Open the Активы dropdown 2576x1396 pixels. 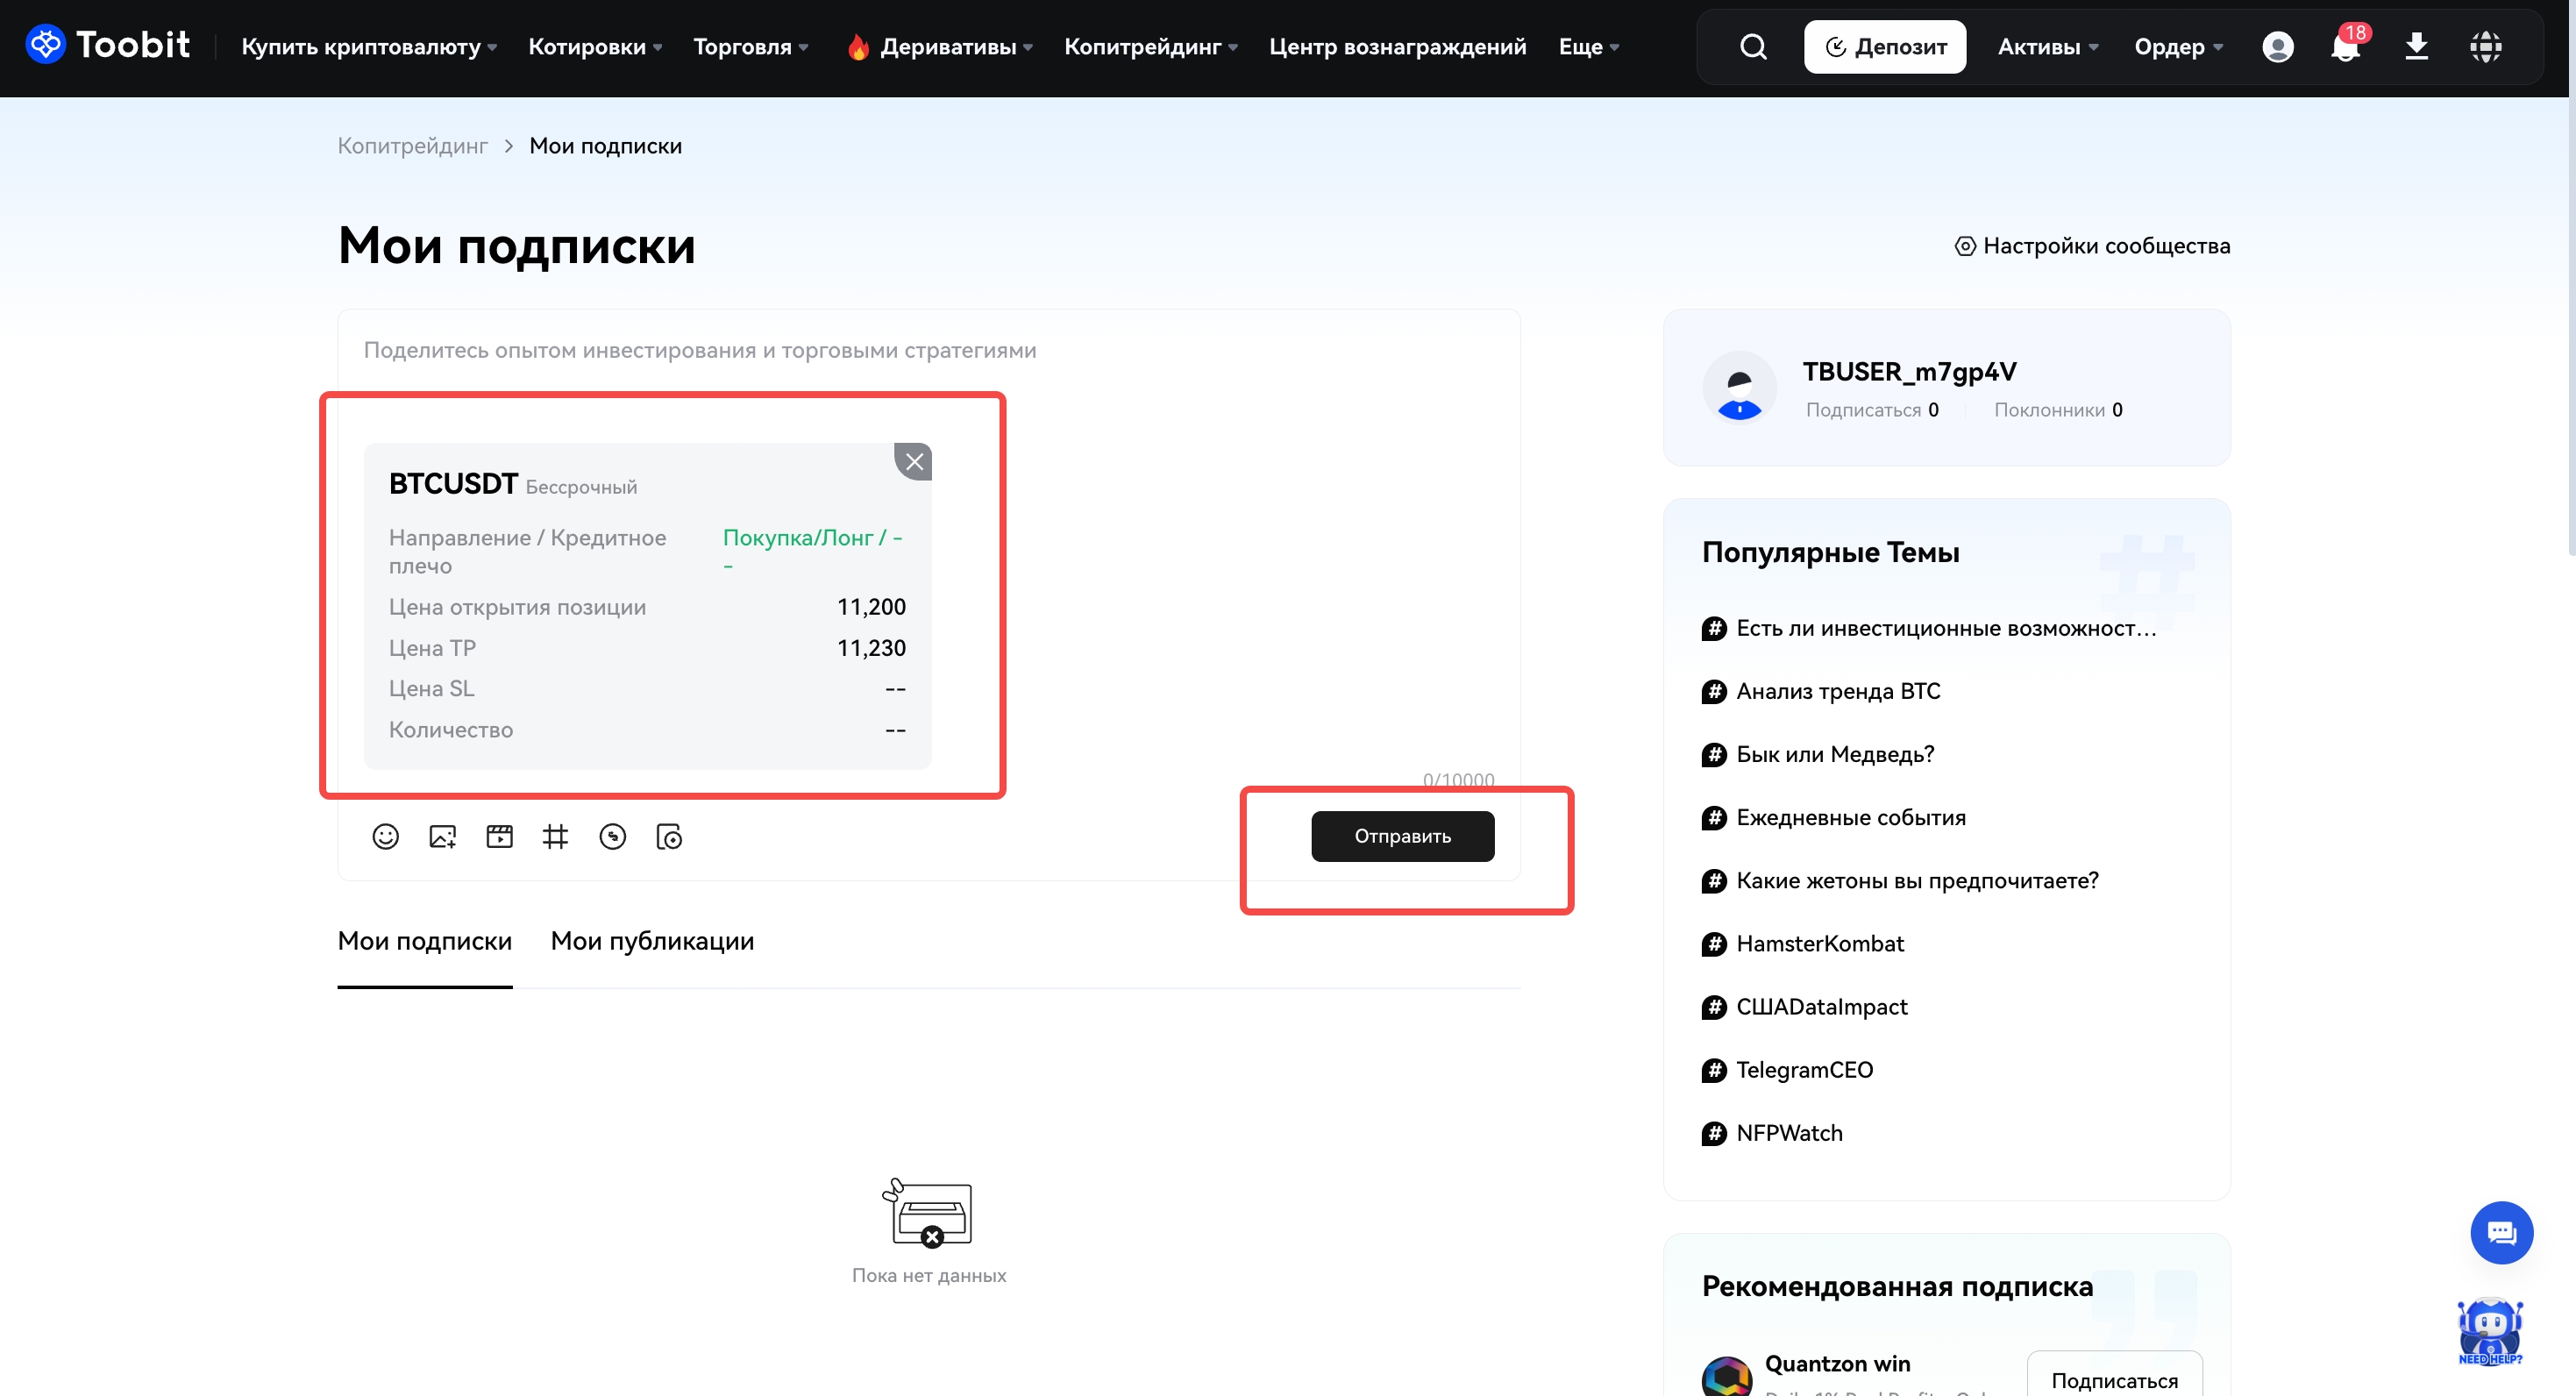2047,47
